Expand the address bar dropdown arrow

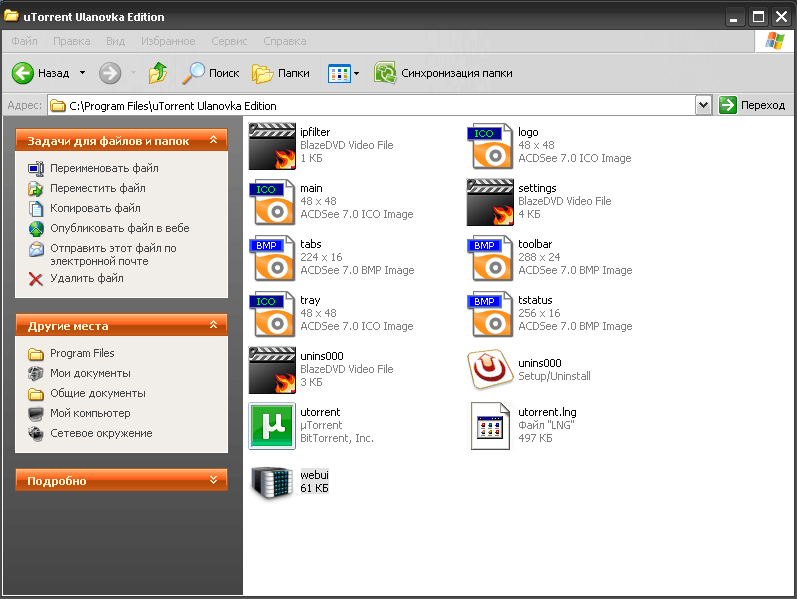[702, 105]
